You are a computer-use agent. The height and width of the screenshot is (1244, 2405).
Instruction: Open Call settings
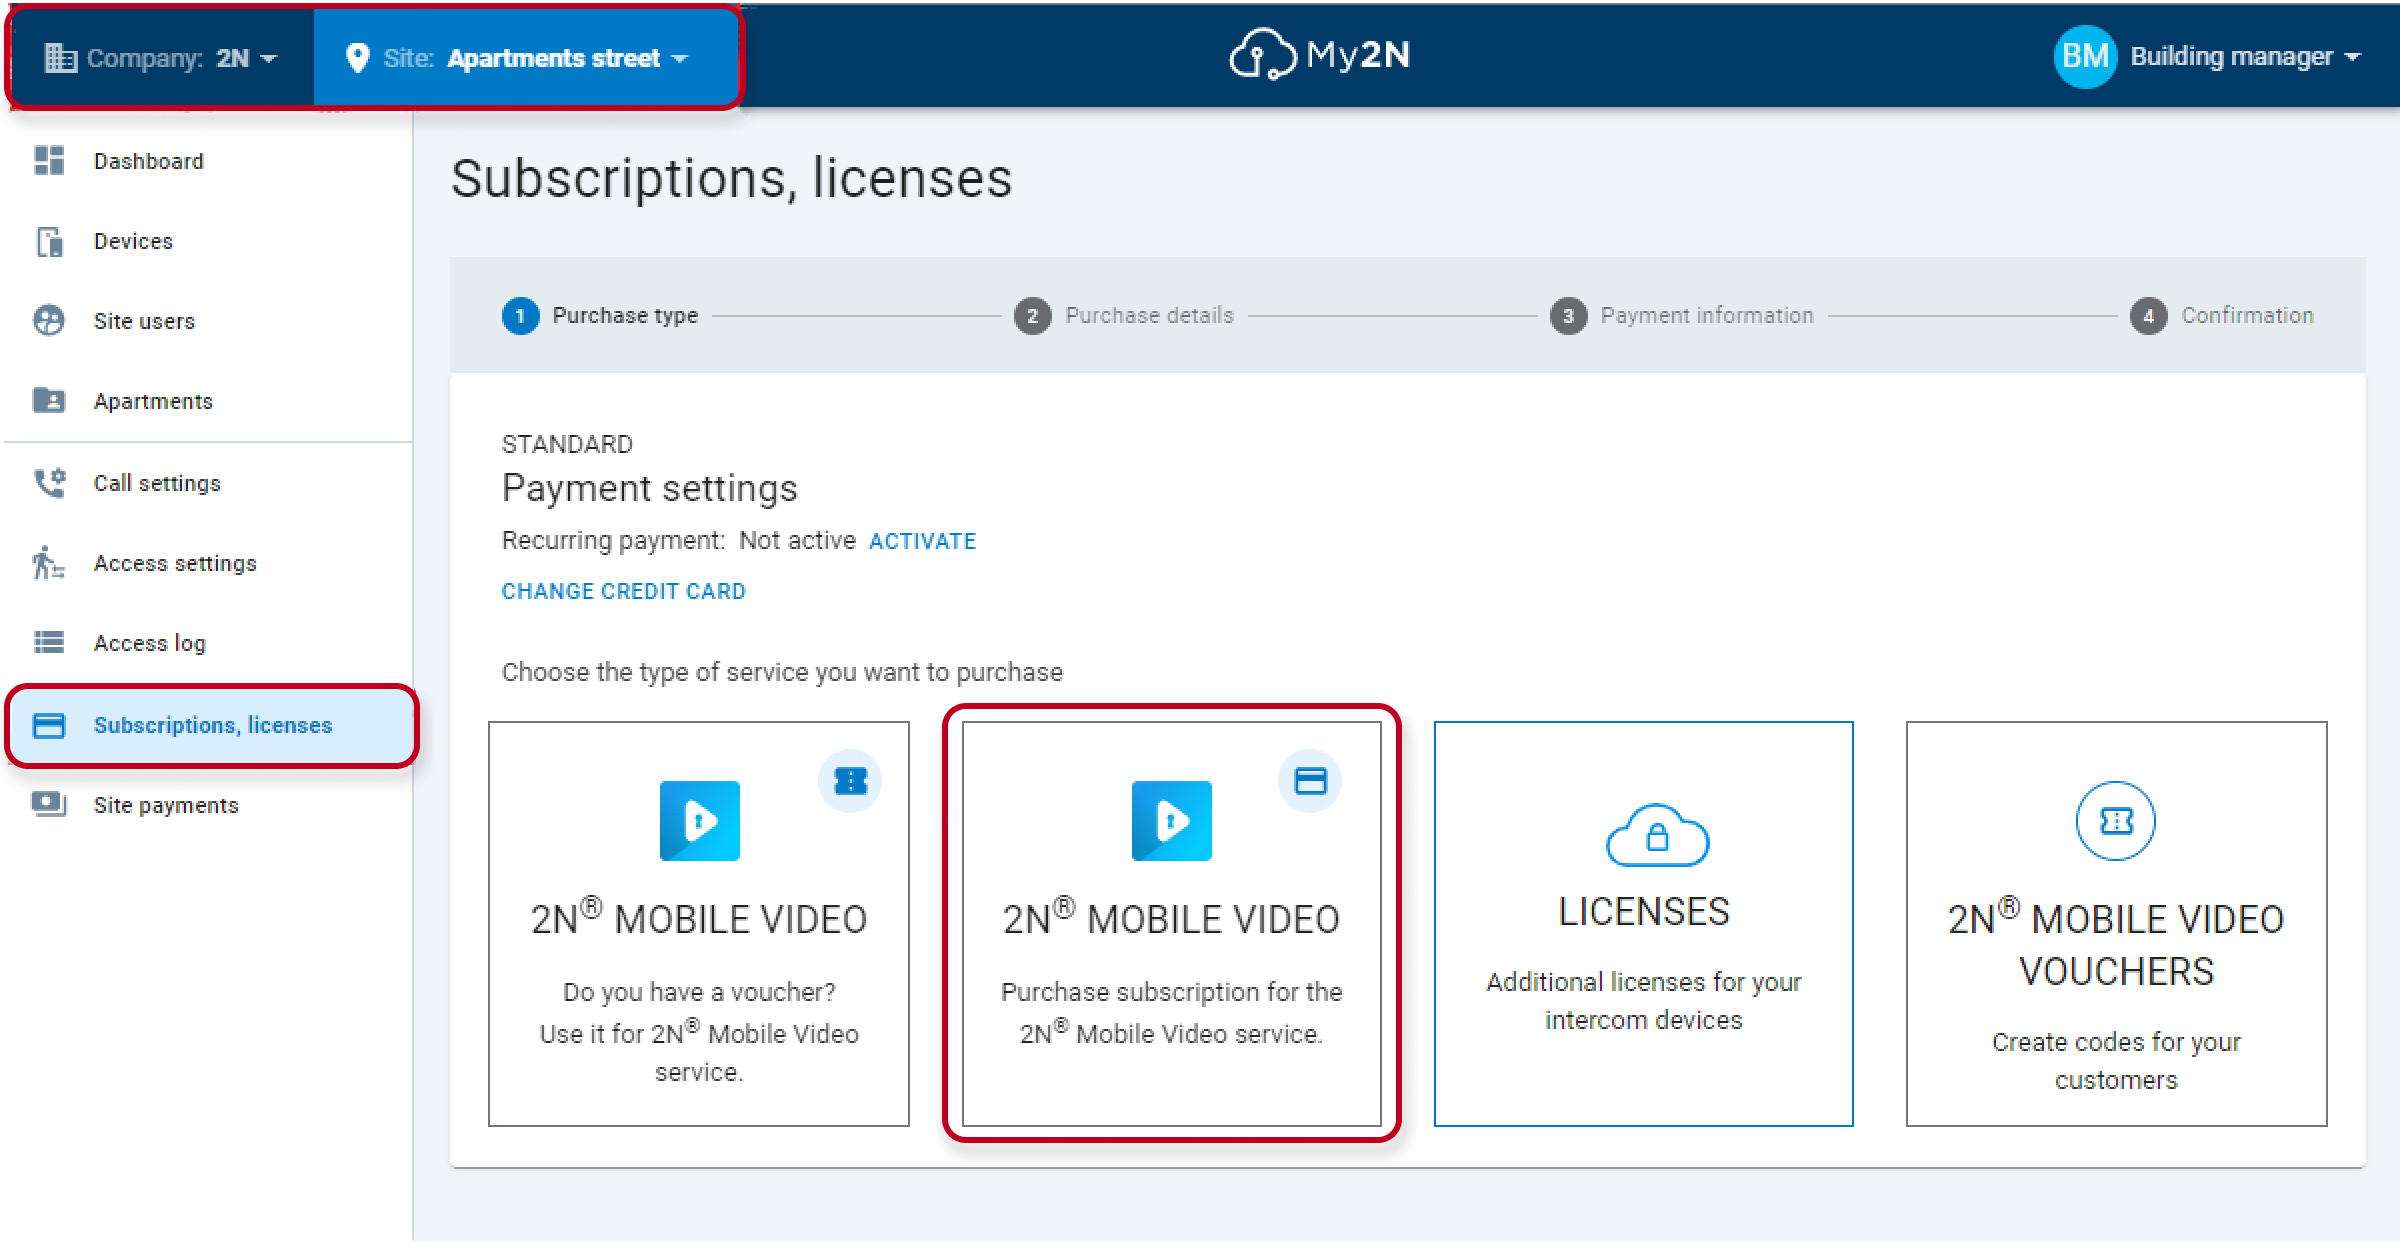208,483
